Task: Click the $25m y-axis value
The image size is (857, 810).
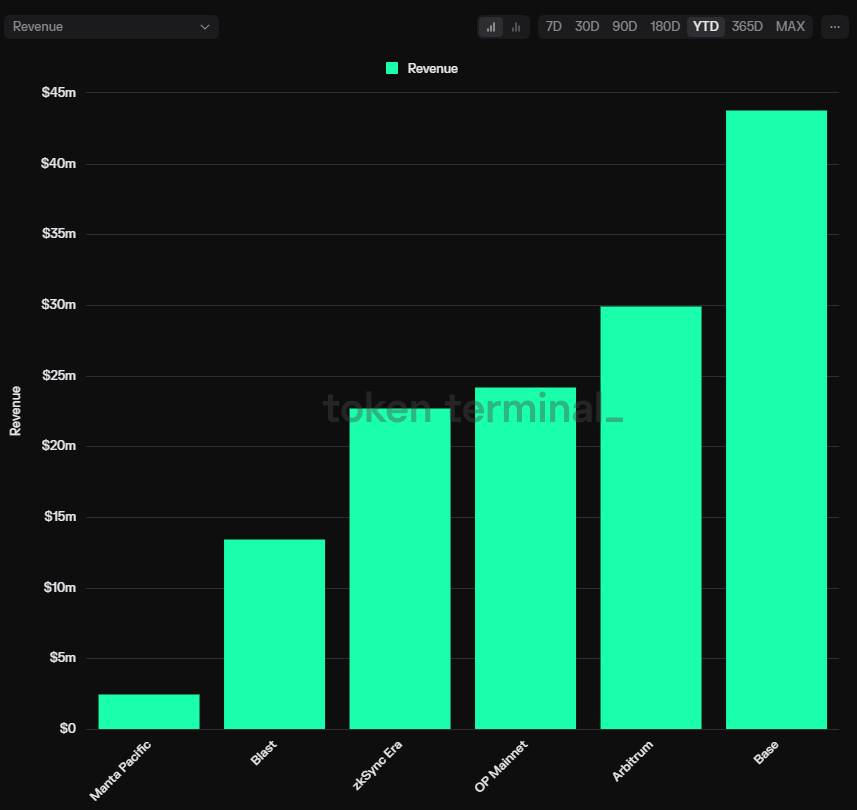Action: 59,375
